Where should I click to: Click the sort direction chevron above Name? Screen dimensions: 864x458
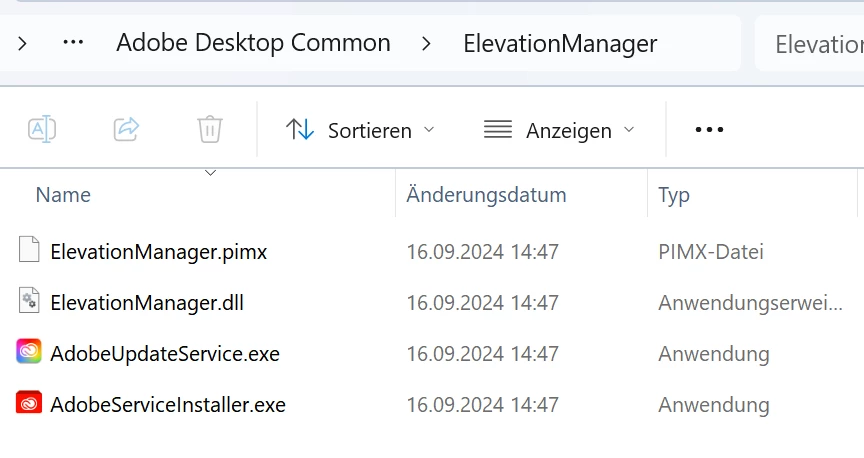pyautogui.click(x=210, y=173)
